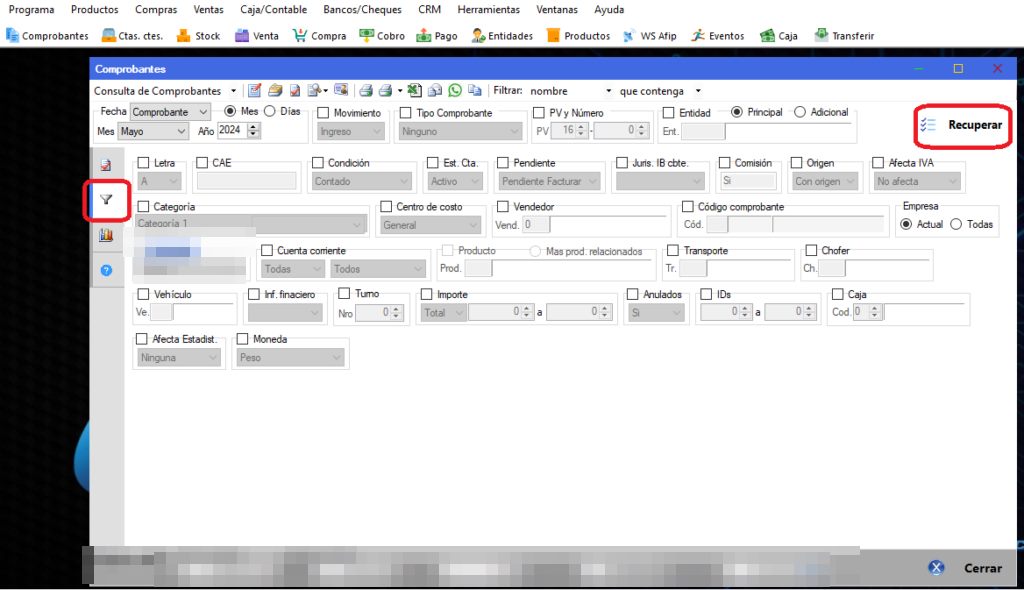Open the Caja toolbar shortcut
The width and height of the screenshot is (1024, 590).
[x=778, y=36]
